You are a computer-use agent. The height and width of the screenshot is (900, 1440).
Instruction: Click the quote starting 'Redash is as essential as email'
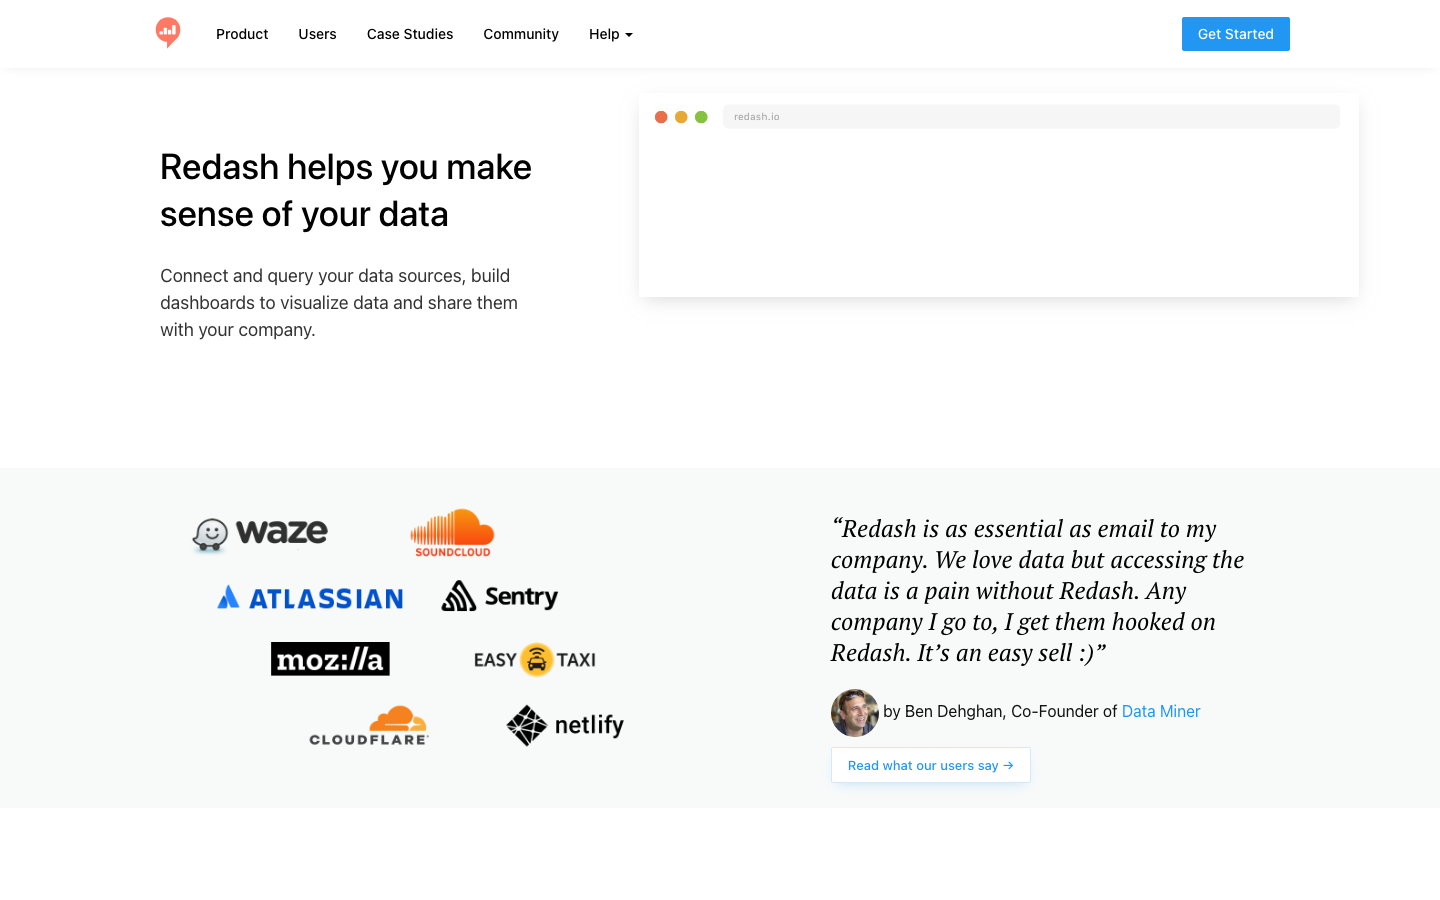pyautogui.click(x=1038, y=590)
